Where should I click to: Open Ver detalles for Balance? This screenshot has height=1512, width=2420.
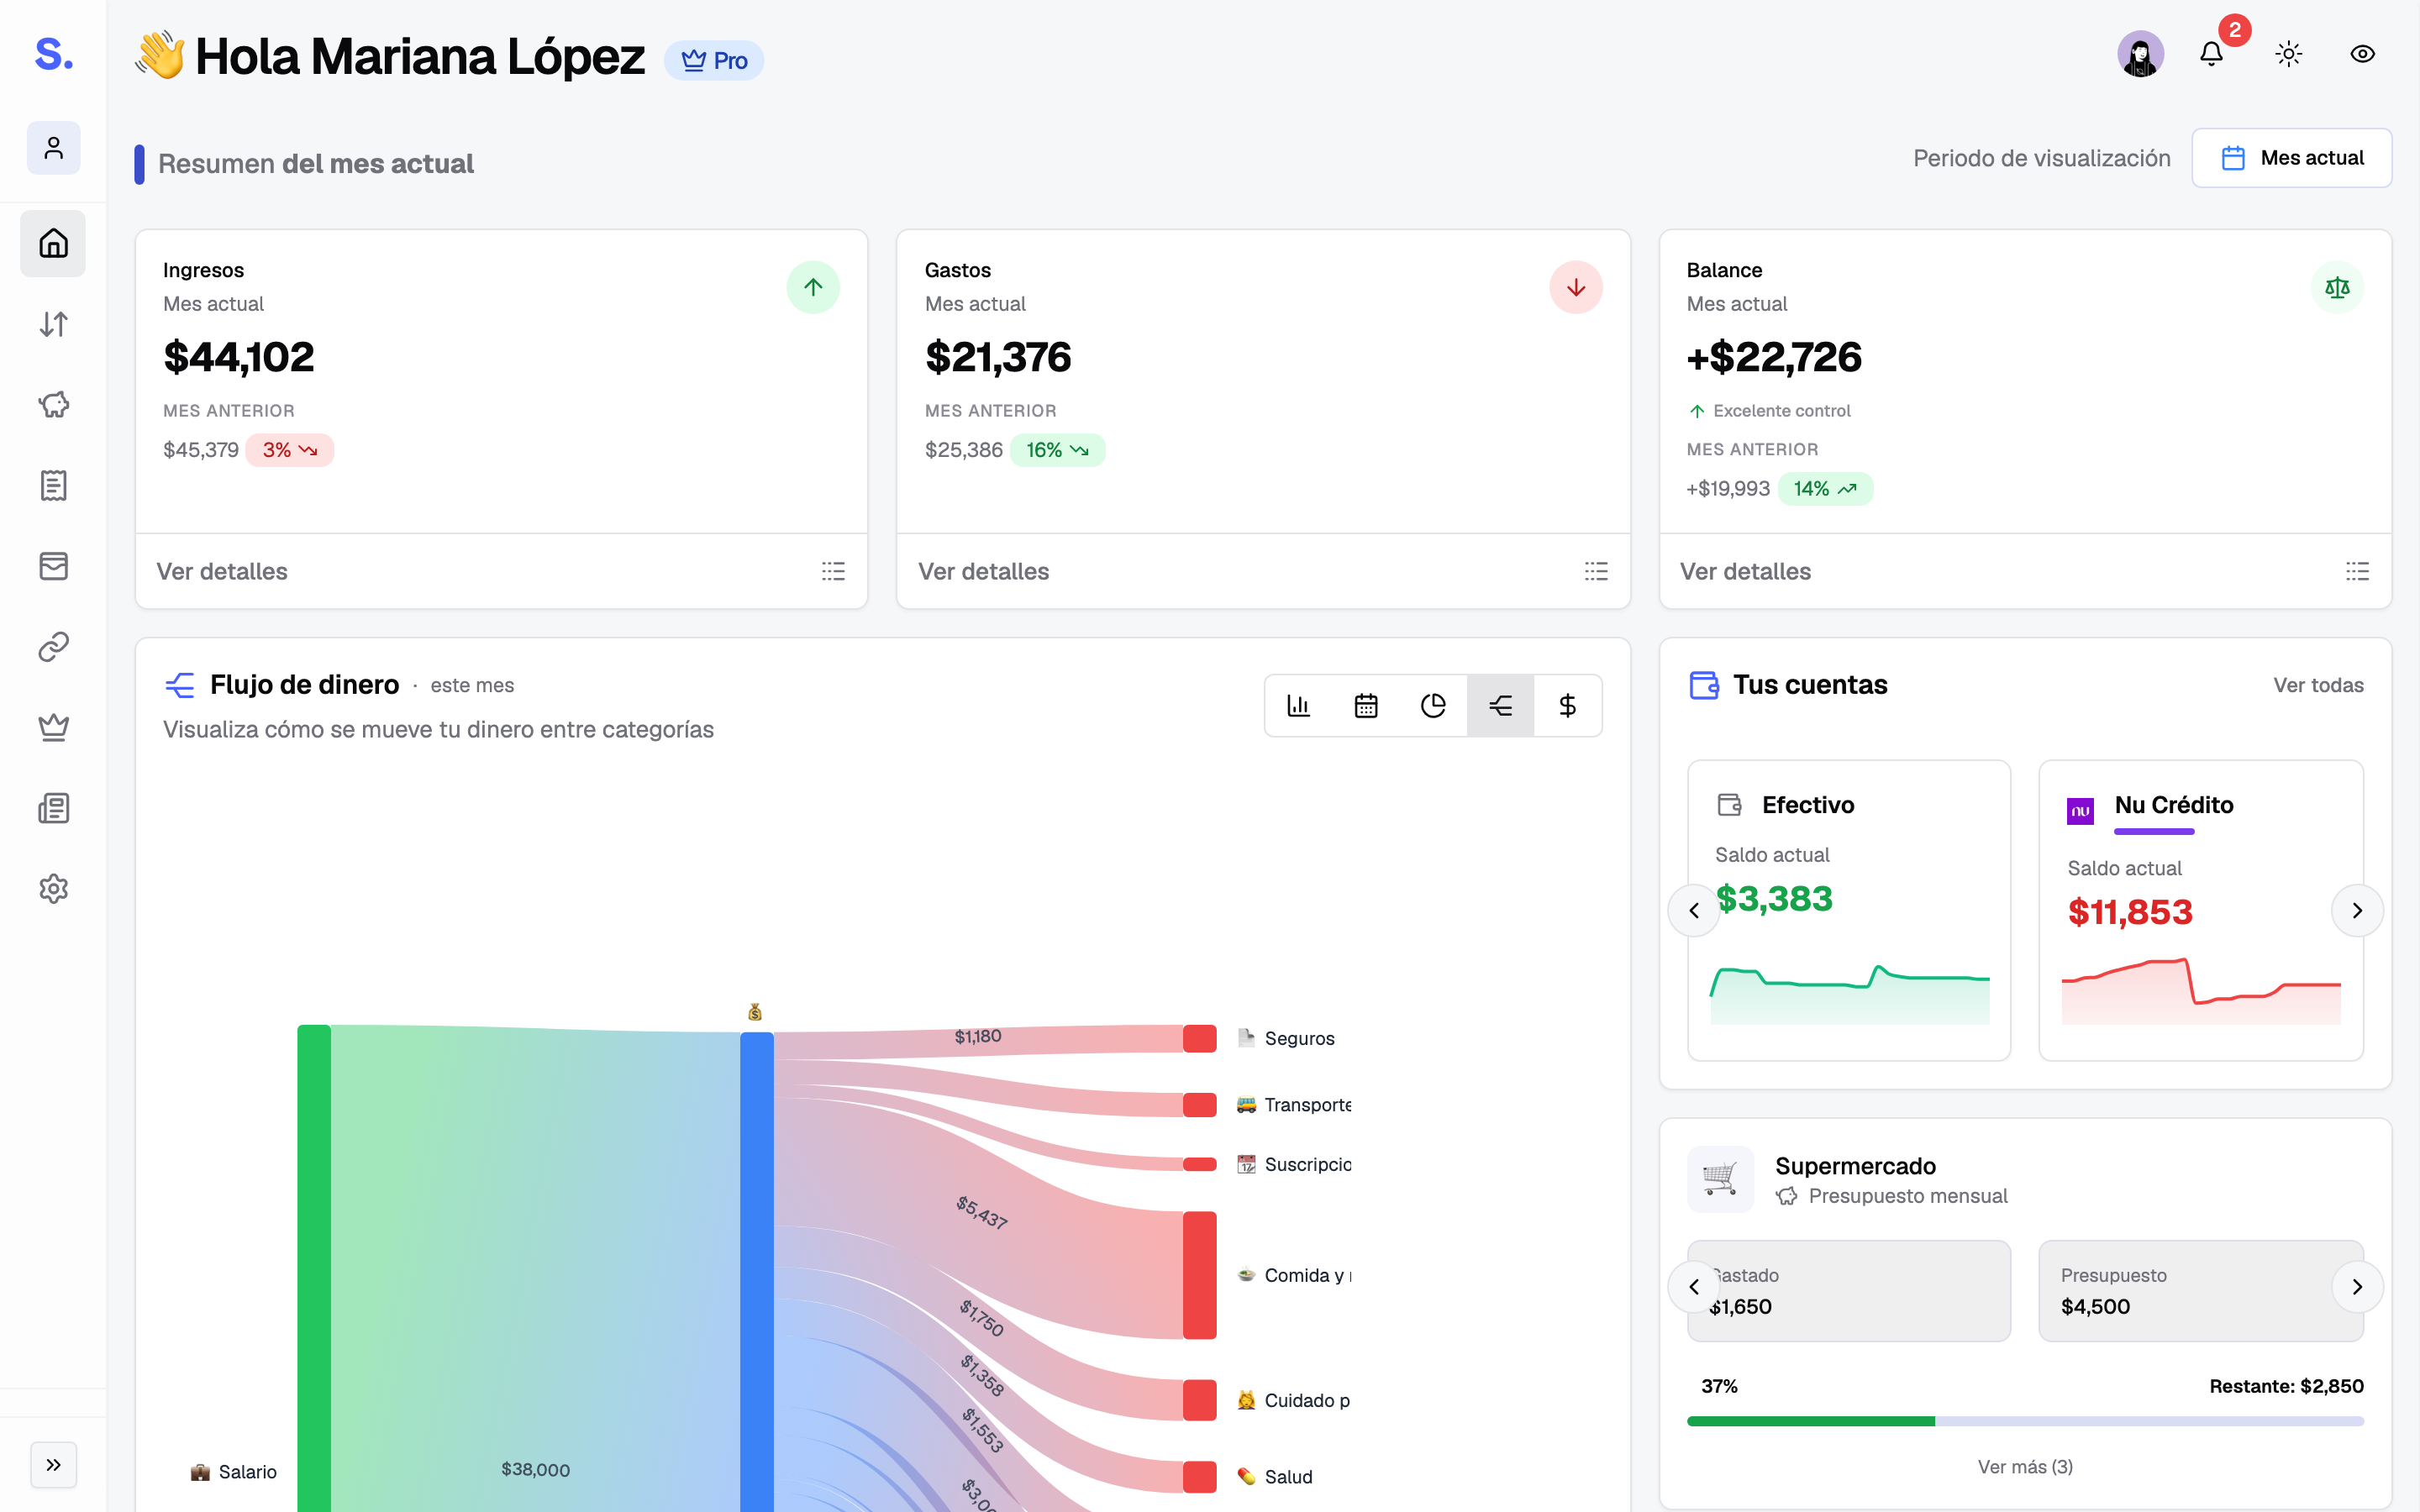tap(1746, 571)
